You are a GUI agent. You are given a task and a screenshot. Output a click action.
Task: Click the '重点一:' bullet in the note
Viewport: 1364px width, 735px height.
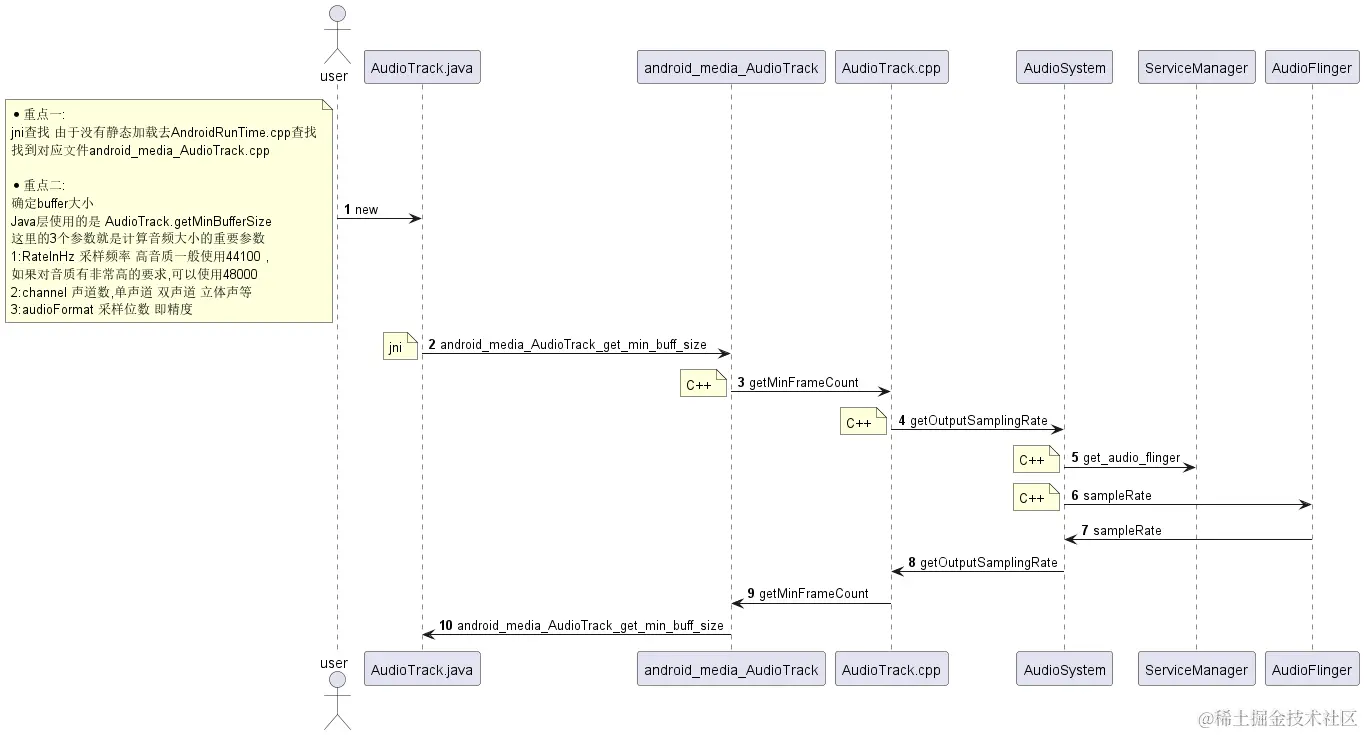point(39,115)
